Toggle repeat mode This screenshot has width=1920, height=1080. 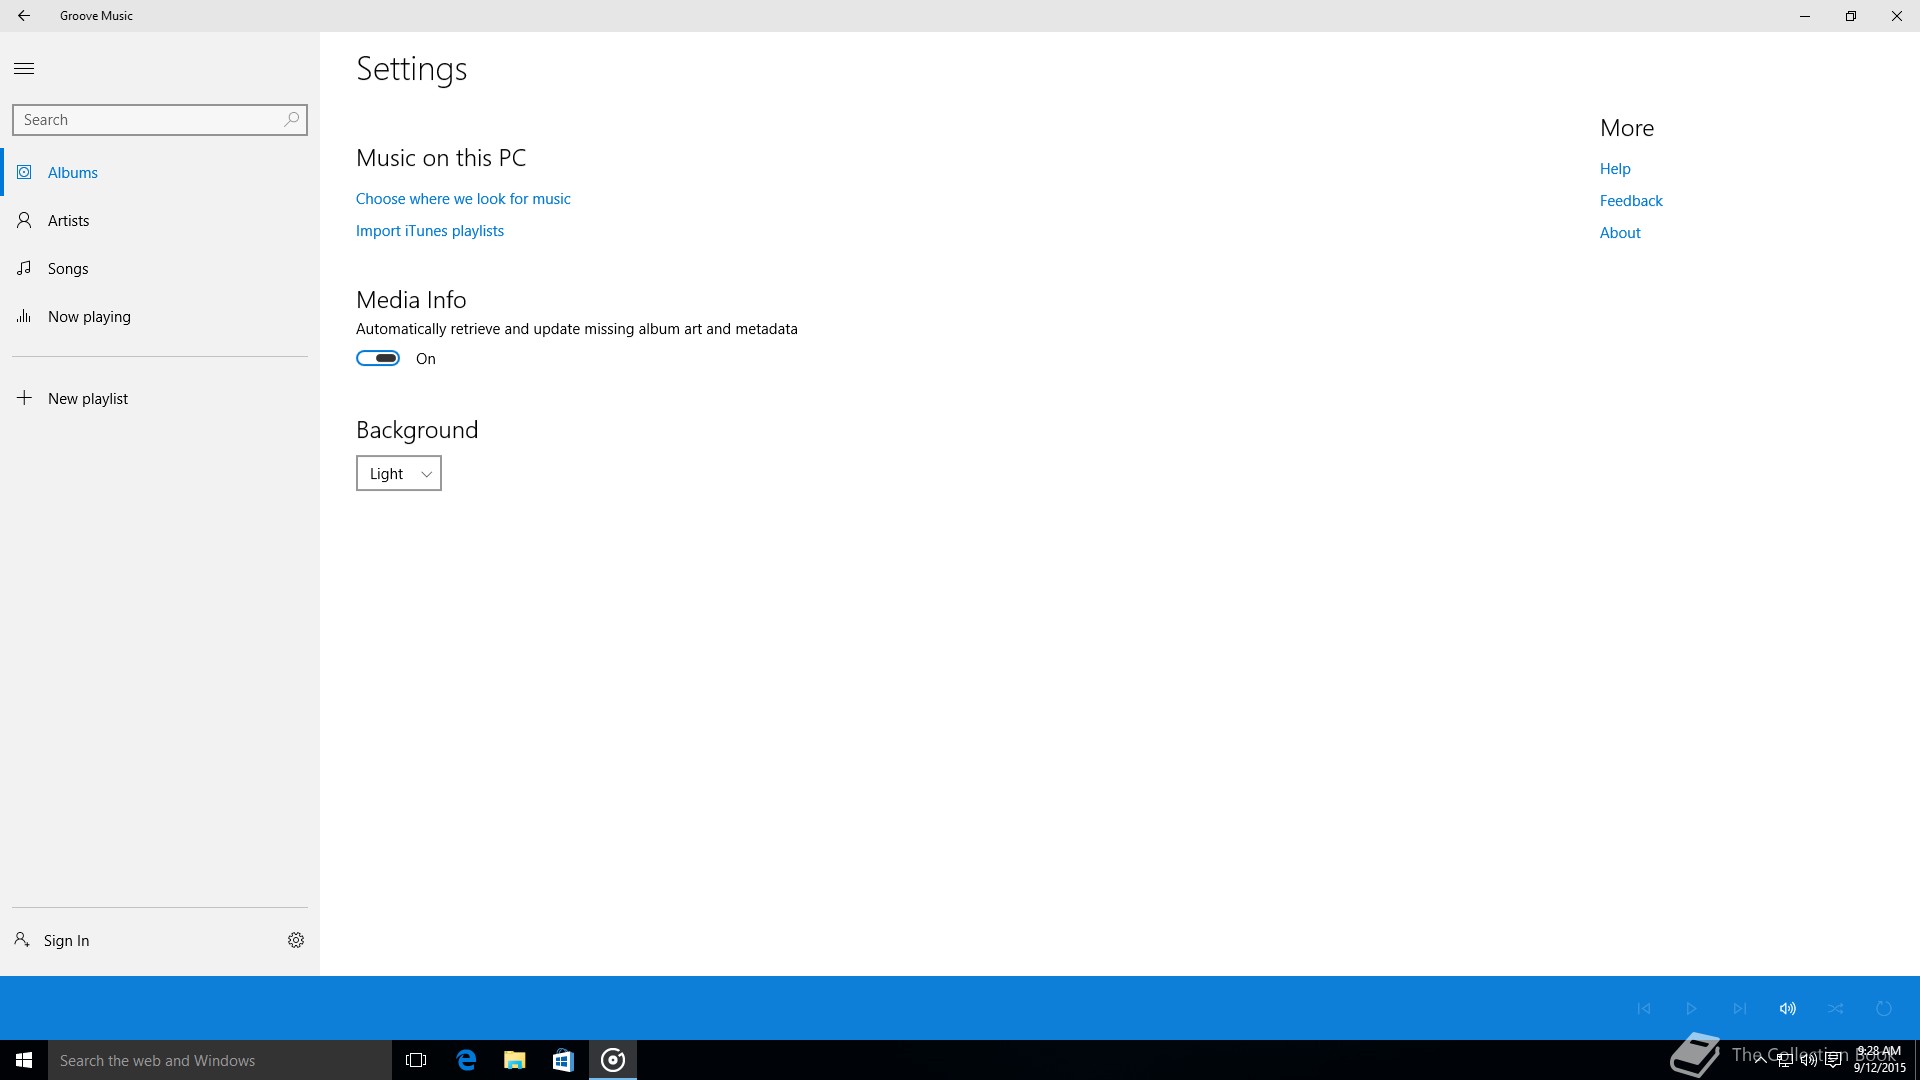pos(1883,1008)
